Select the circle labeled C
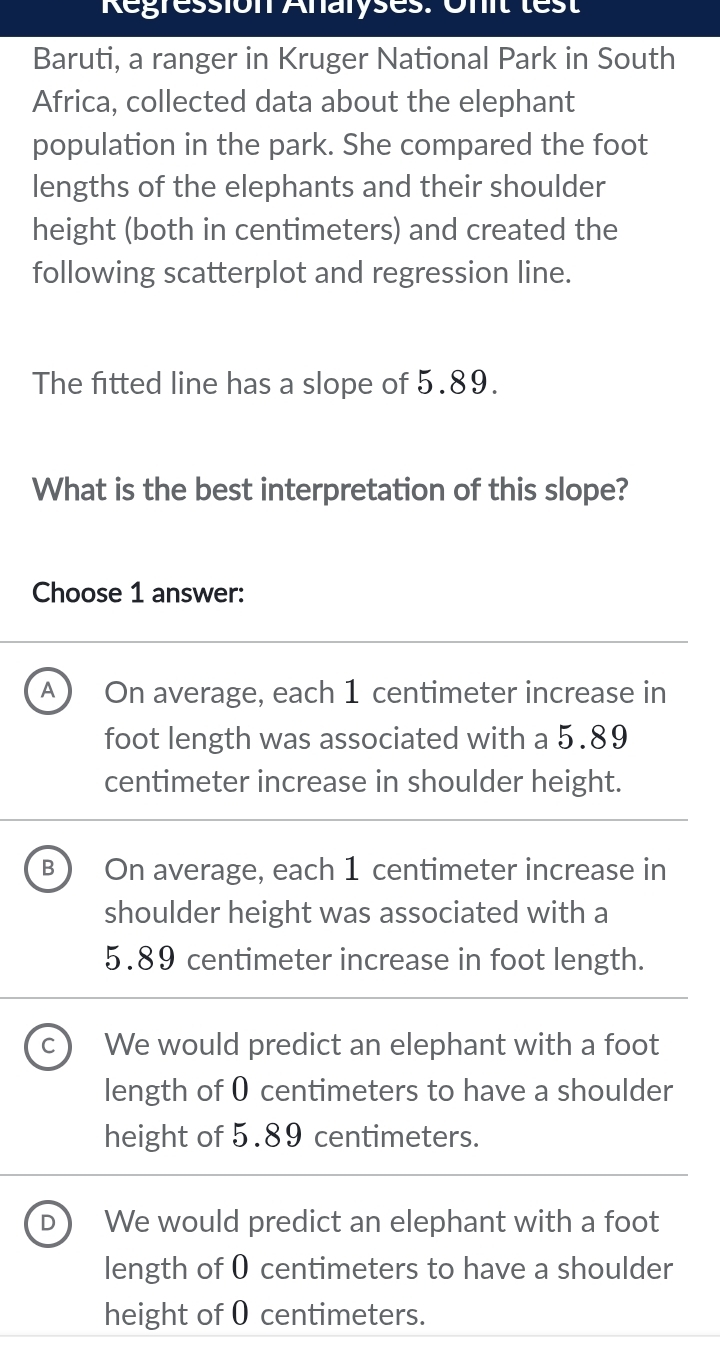The width and height of the screenshot is (720, 1352). coord(48,1046)
